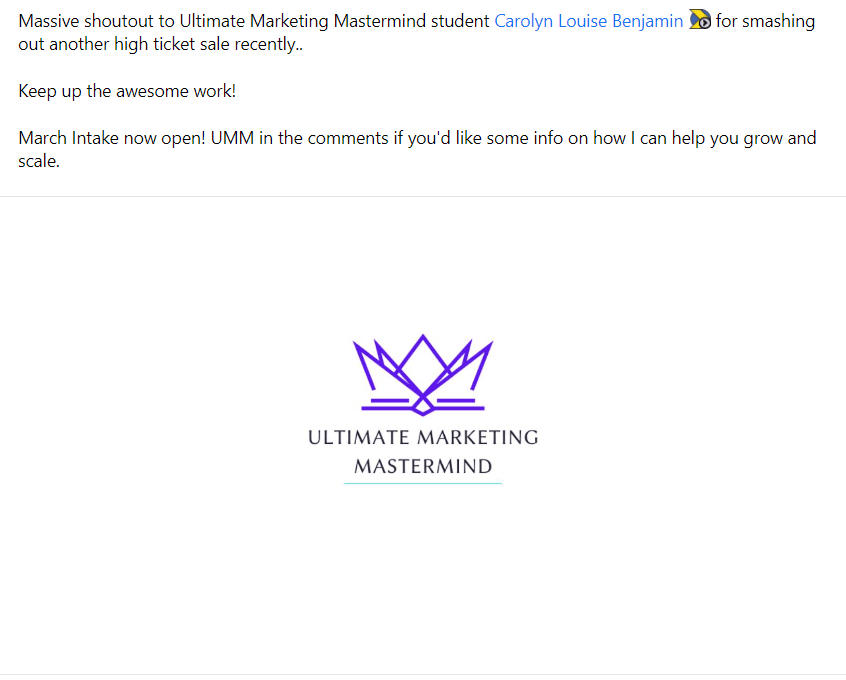The image size is (846, 680).
Task: Click the badge icon beside Benjamin's name
Action: tap(700, 20)
